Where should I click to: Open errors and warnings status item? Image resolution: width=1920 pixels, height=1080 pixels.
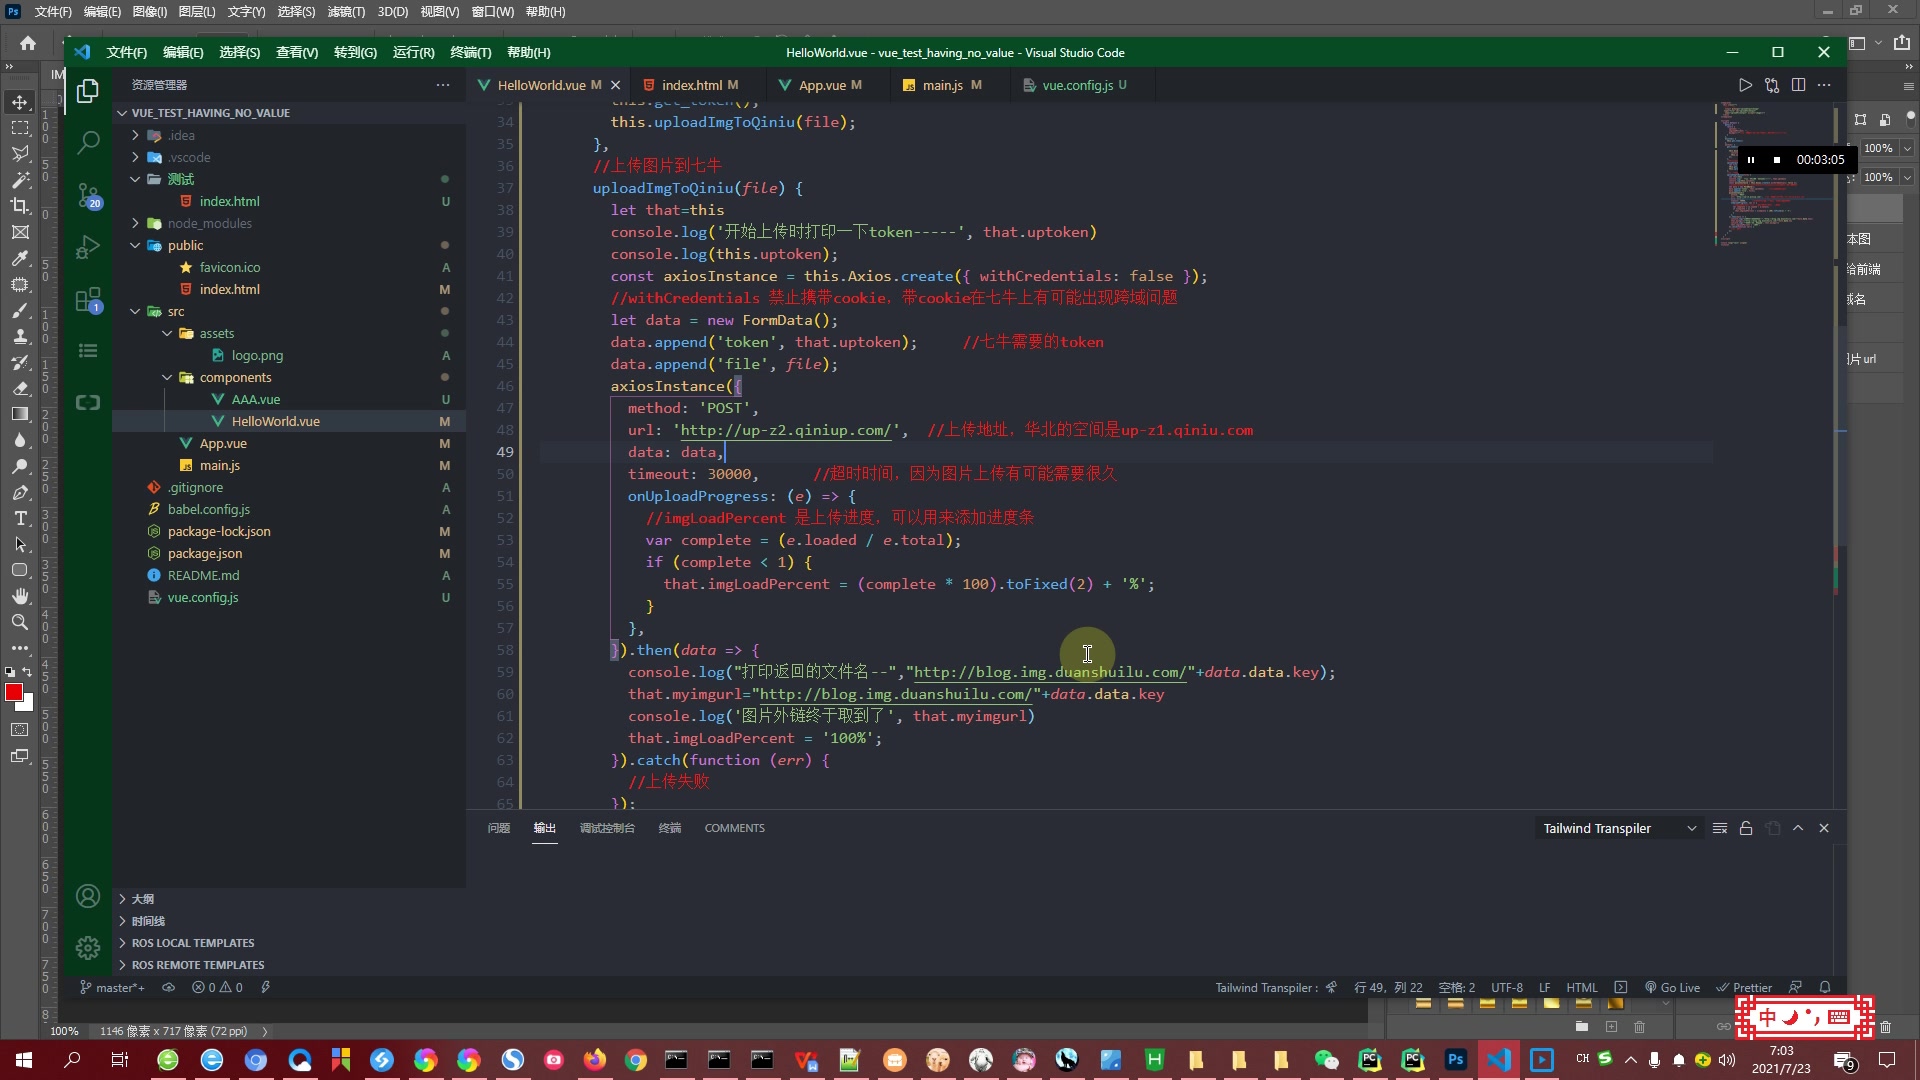(217, 987)
